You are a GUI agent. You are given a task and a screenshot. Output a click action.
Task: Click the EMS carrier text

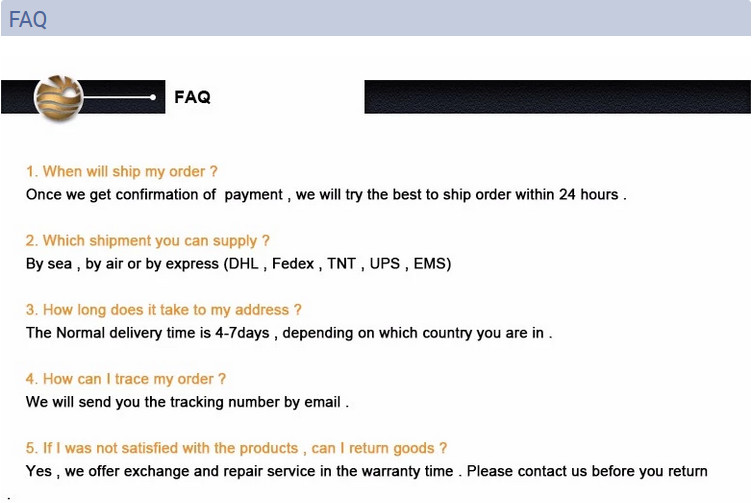[432, 264]
